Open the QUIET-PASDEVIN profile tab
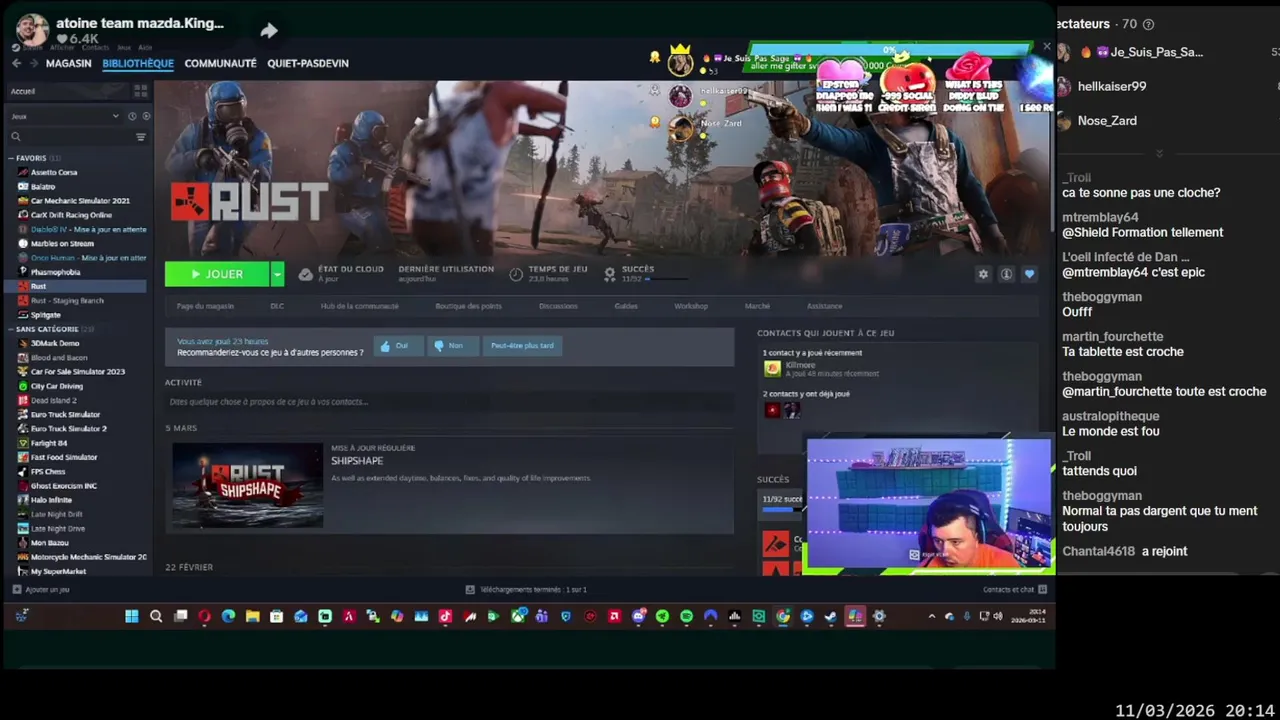The width and height of the screenshot is (1280, 720). click(308, 63)
